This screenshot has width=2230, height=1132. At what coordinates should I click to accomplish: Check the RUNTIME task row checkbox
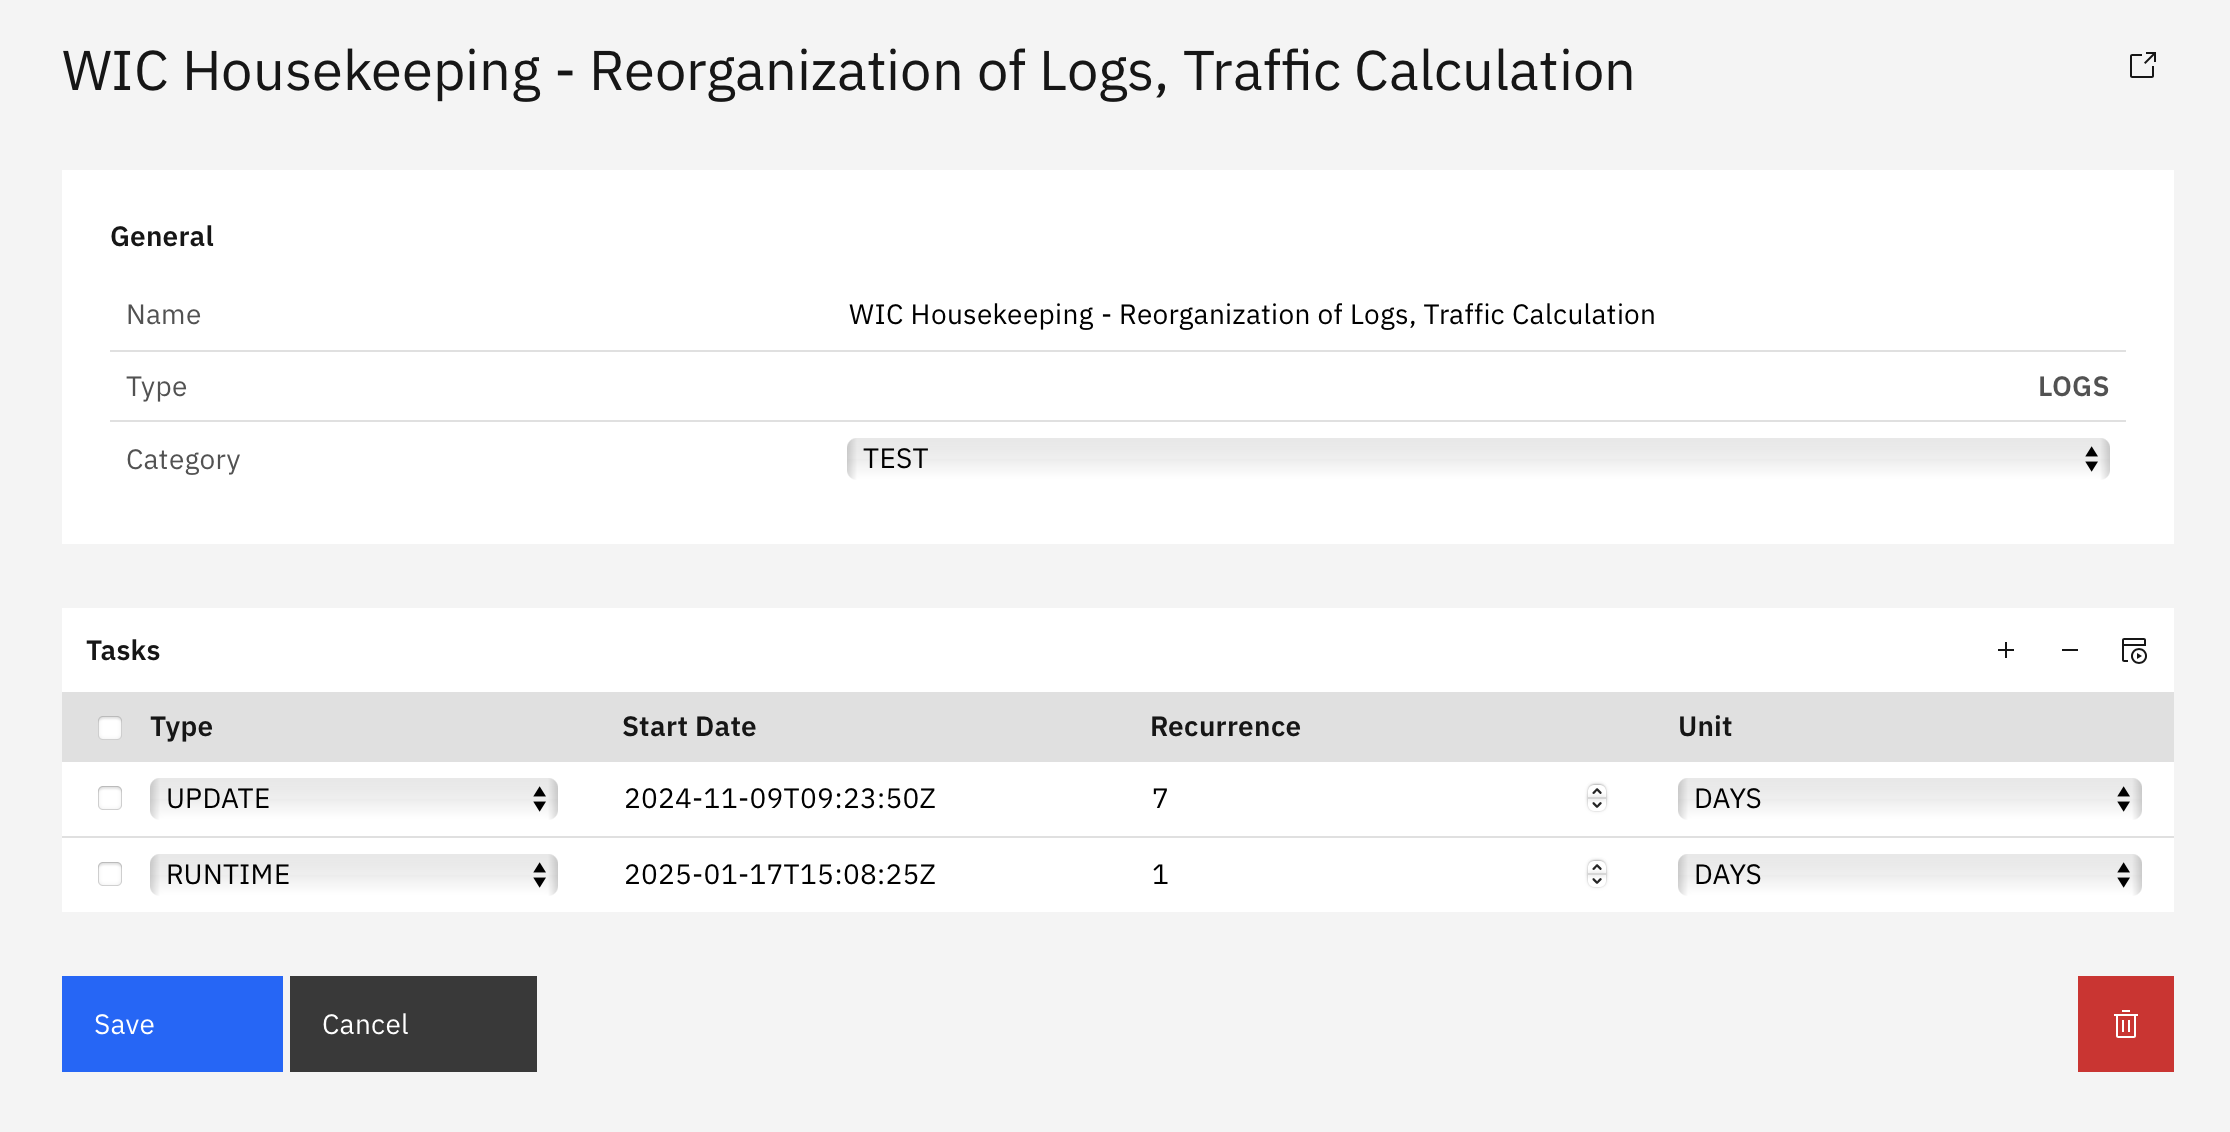[x=110, y=874]
